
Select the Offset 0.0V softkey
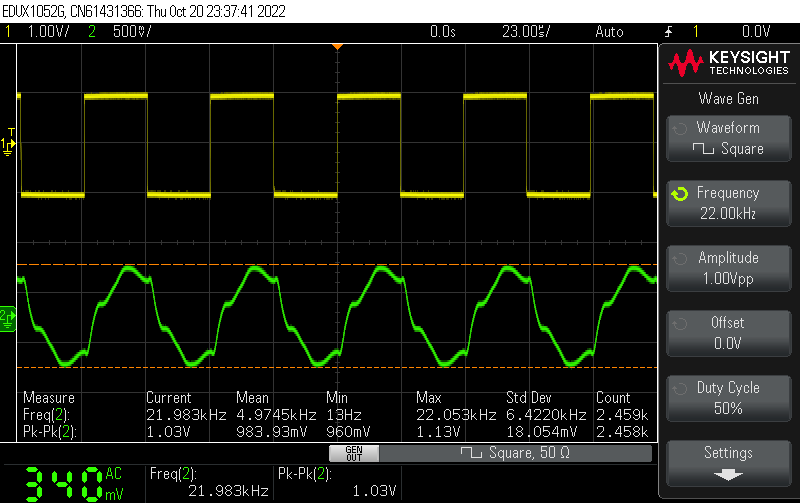[728, 333]
